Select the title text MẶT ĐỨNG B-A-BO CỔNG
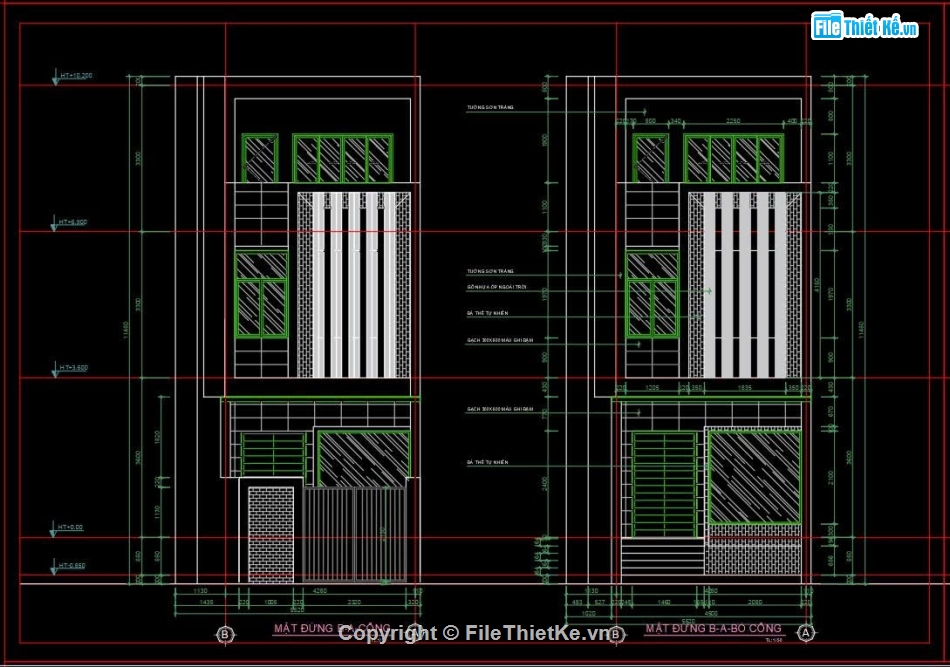This screenshot has height=667, width=950. pyautogui.click(x=714, y=629)
